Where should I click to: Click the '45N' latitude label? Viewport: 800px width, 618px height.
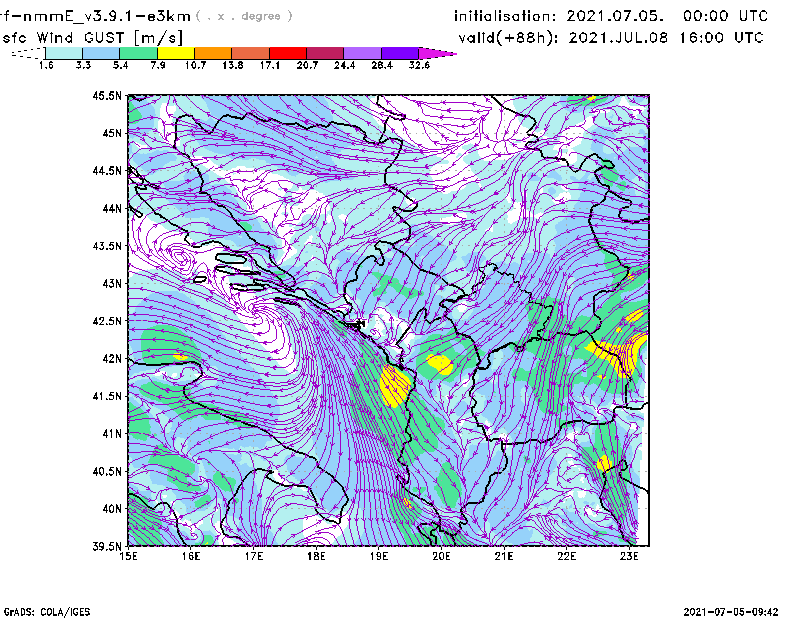click(x=112, y=133)
